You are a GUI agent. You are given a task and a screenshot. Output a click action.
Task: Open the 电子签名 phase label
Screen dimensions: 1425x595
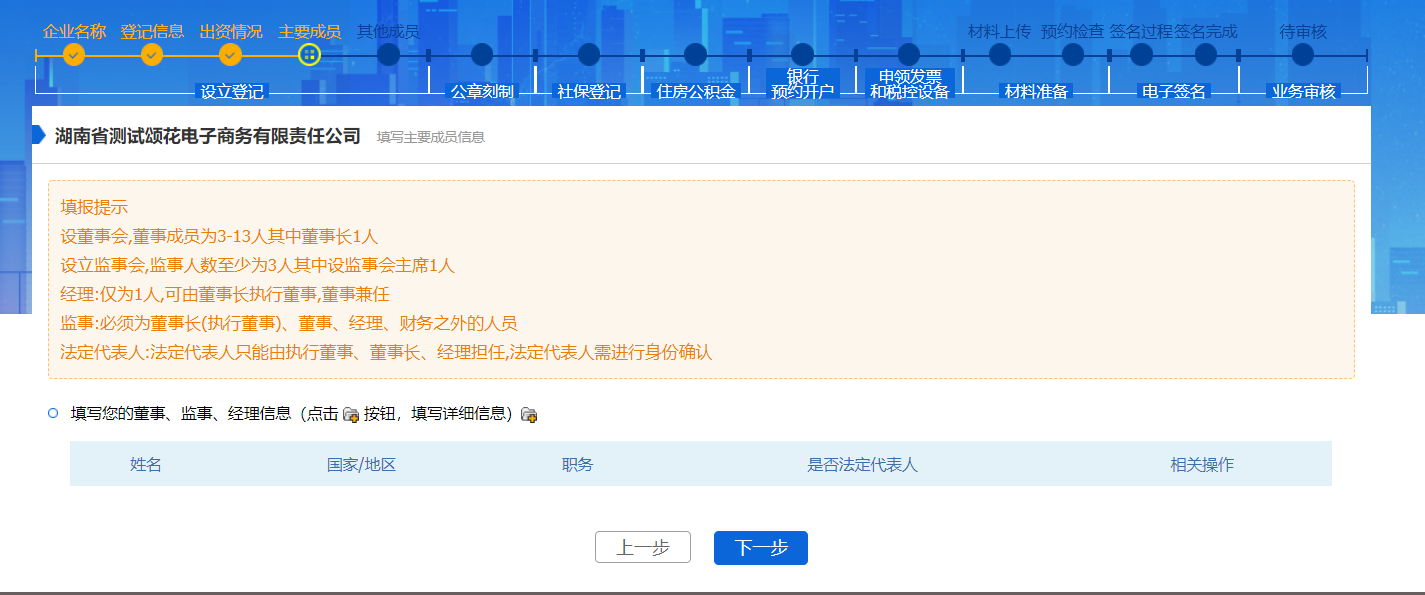click(1174, 92)
